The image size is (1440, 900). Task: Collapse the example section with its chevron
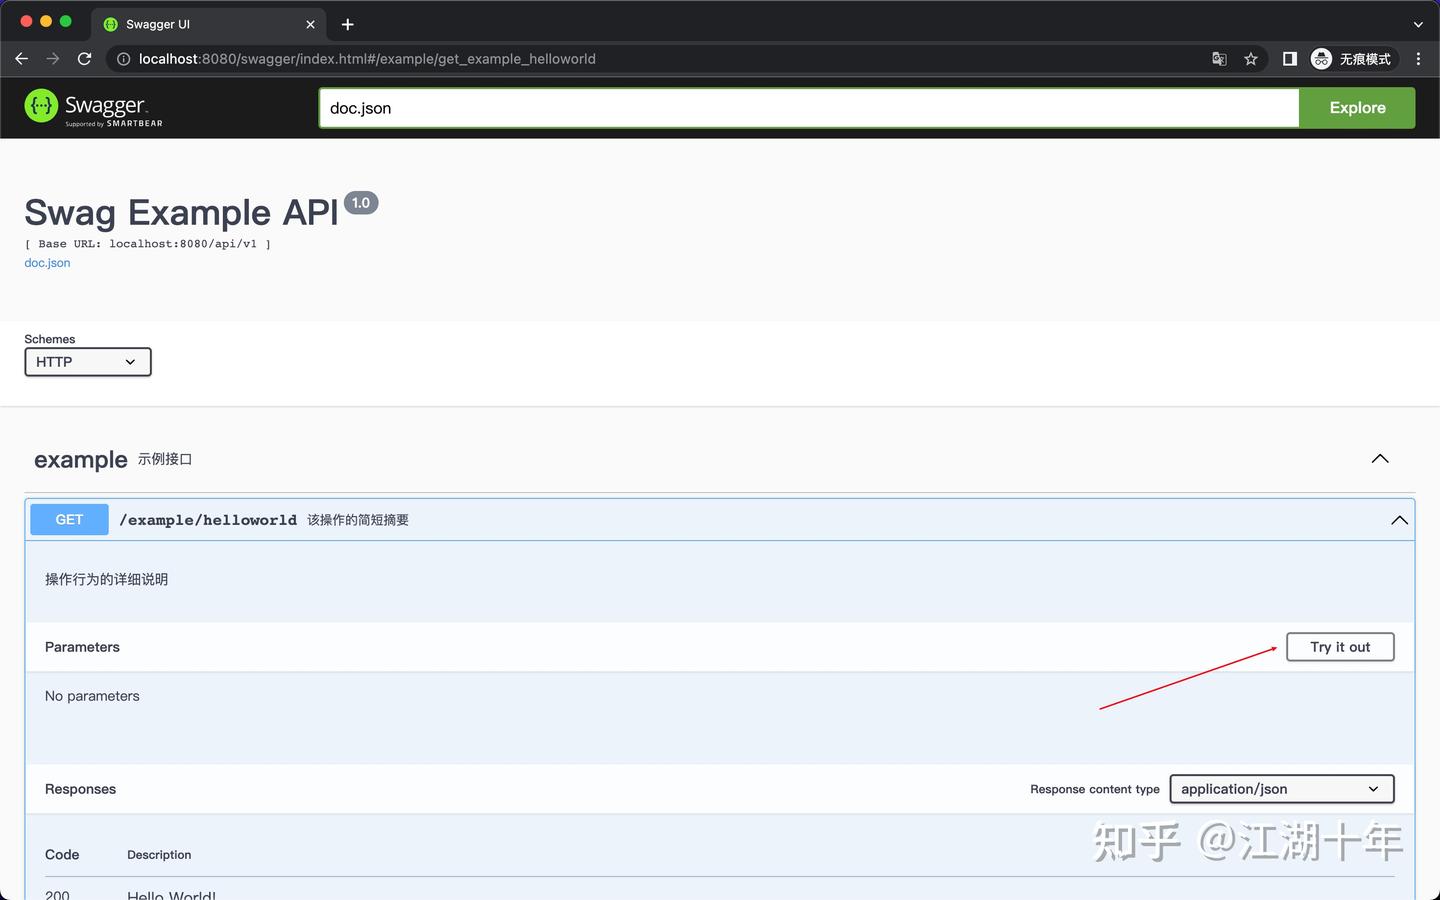(1380, 459)
